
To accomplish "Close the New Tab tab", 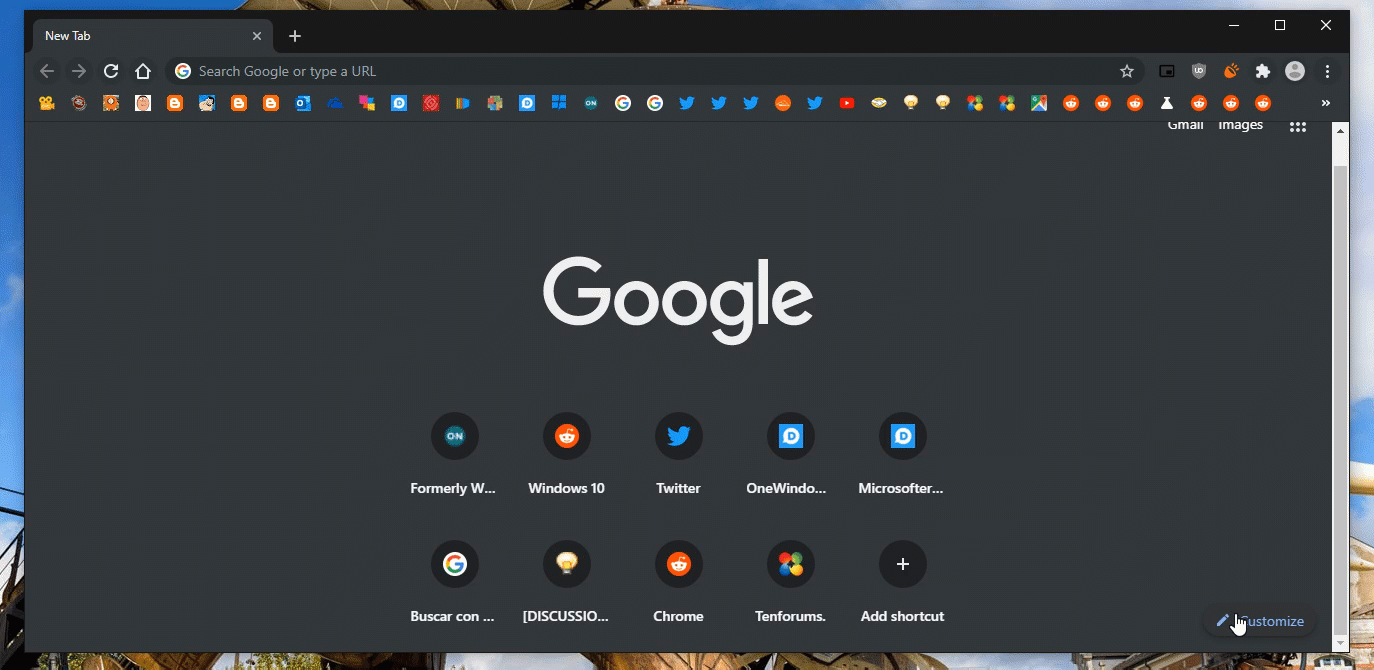I will point(257,36).
